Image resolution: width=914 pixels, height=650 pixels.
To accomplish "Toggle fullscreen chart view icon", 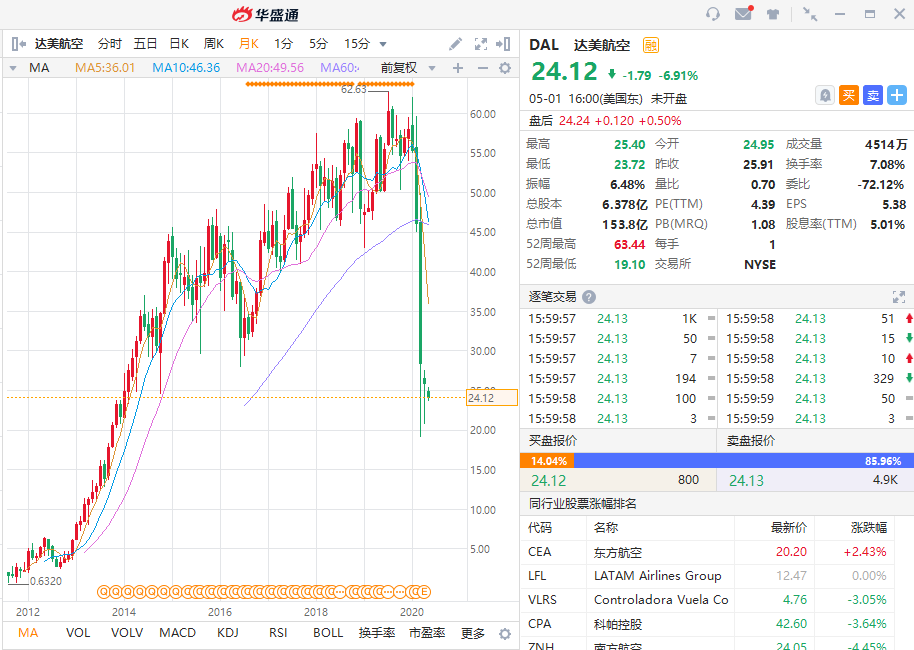I will click(480, 44).
